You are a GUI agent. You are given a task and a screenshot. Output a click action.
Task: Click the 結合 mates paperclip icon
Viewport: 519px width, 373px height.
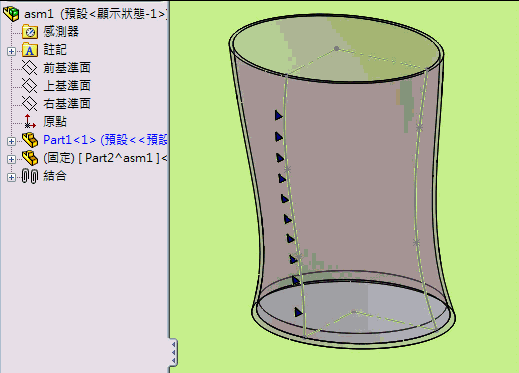coord(30,176)
